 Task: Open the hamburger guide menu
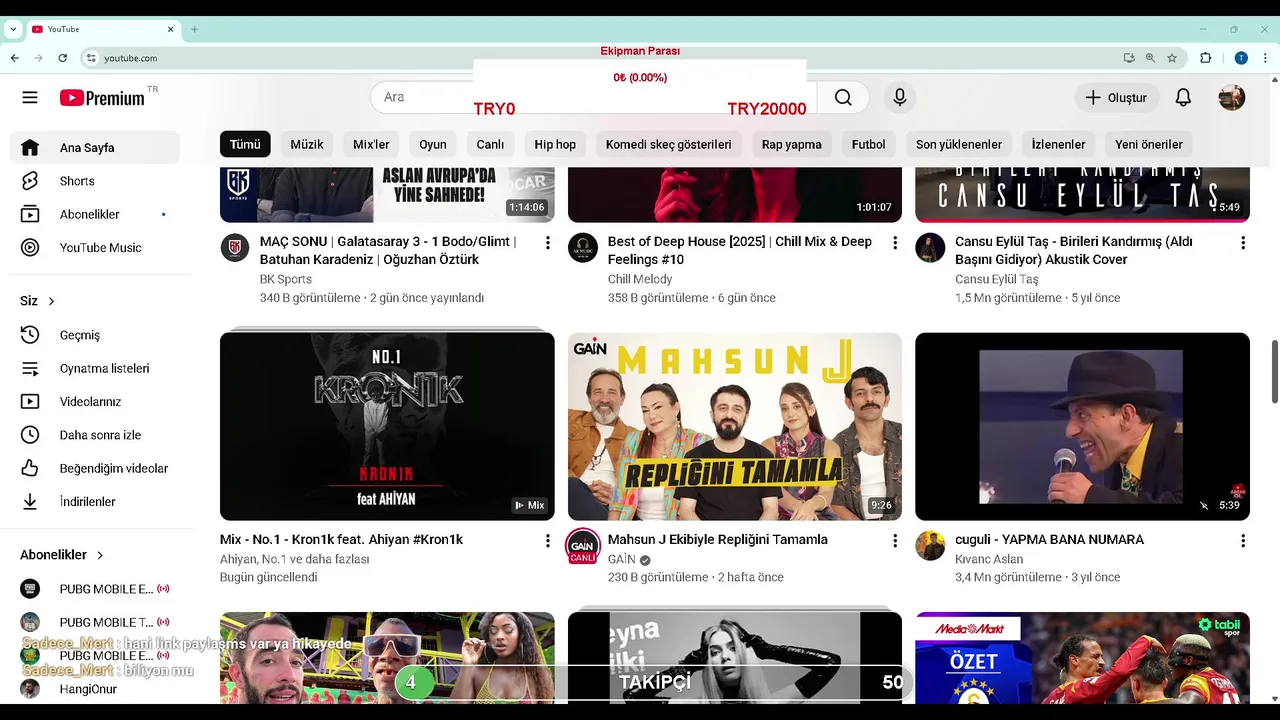pos(30,97)
